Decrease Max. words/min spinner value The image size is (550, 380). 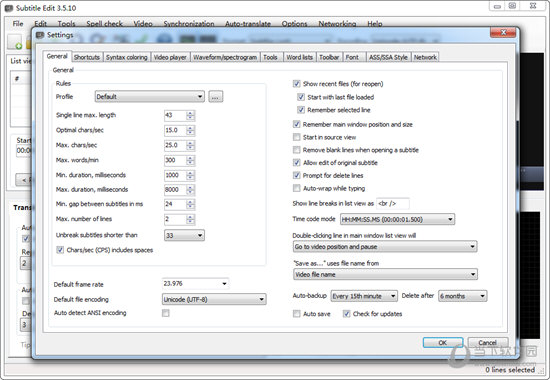(x=190, y=163)
